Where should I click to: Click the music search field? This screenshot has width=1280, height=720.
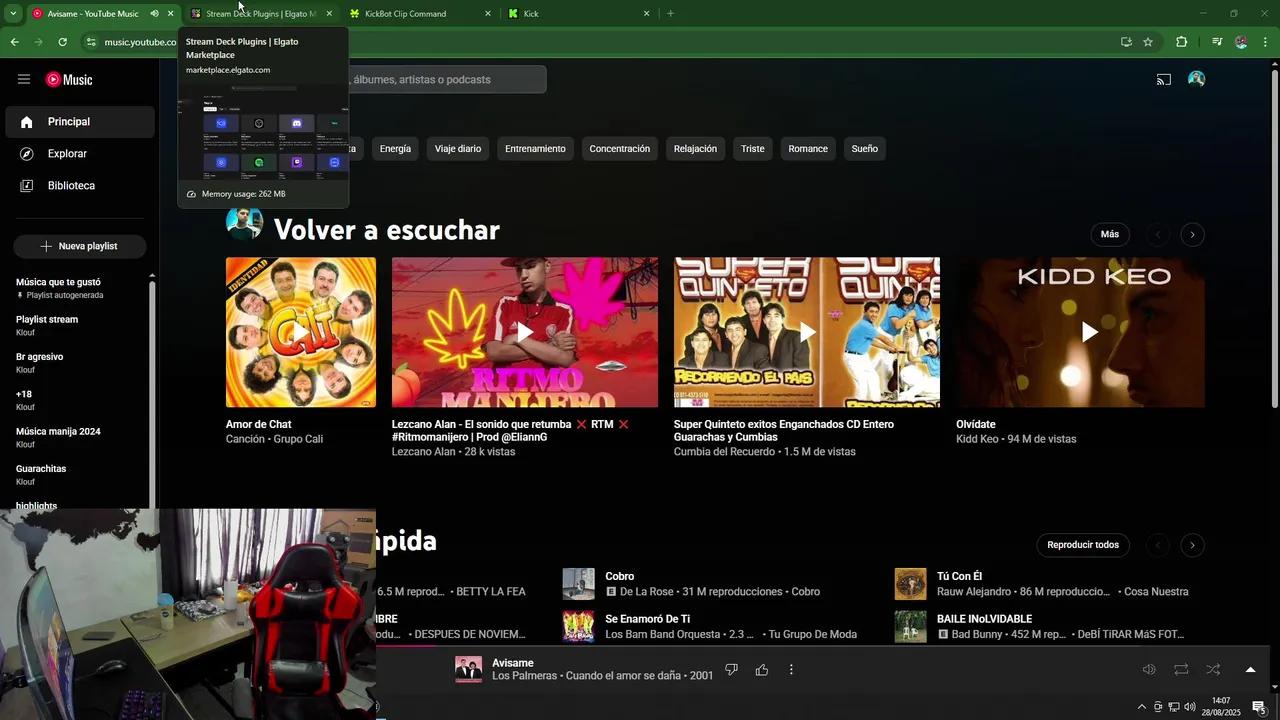(x=445, y=79)
